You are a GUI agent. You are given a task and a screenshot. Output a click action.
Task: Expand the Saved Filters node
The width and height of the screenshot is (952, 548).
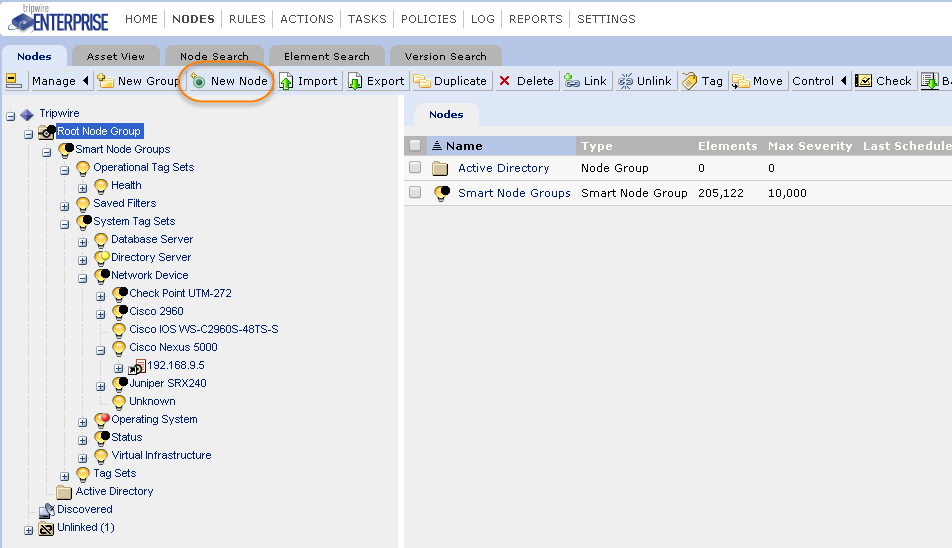[x=64, y=206]
